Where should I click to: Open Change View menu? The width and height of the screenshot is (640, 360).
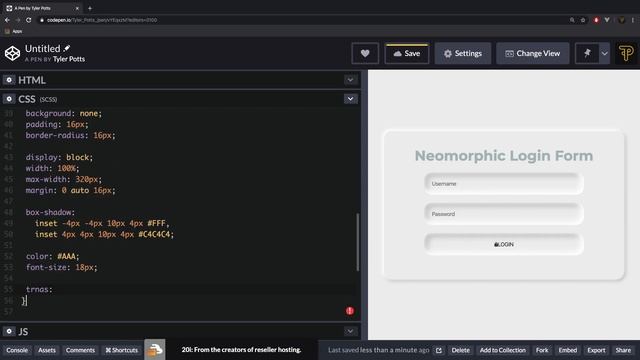pyautogui.click(x=532, y=53)
